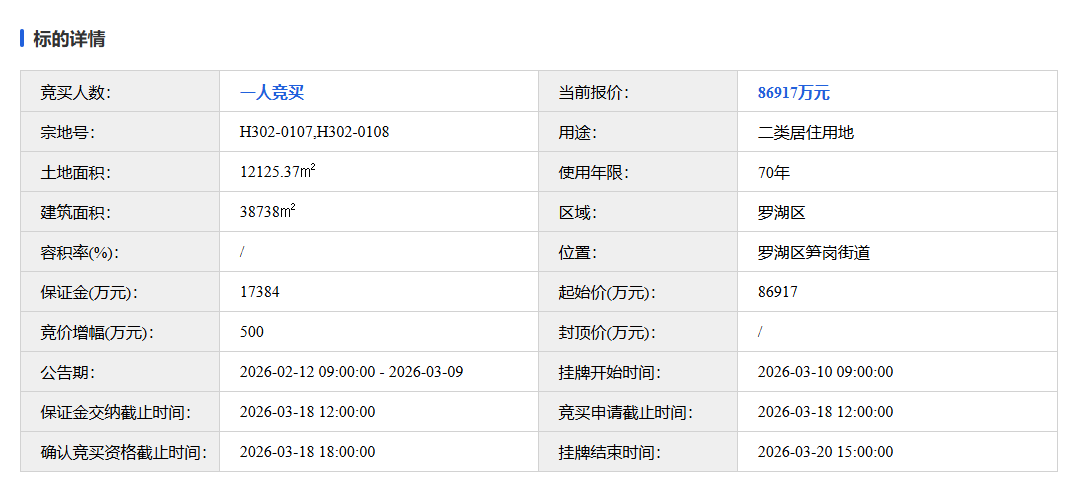Click the 86917万元 current price link
The width and height of the screenshot is (1079, 500).
(x=793, y=93)
